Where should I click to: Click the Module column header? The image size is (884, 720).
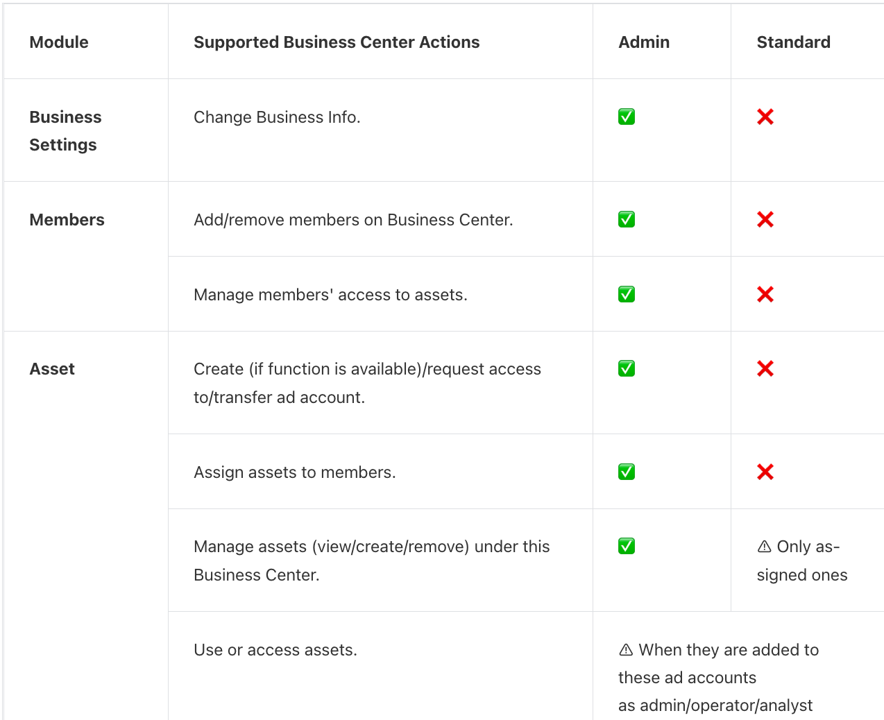tap(59, 42)
